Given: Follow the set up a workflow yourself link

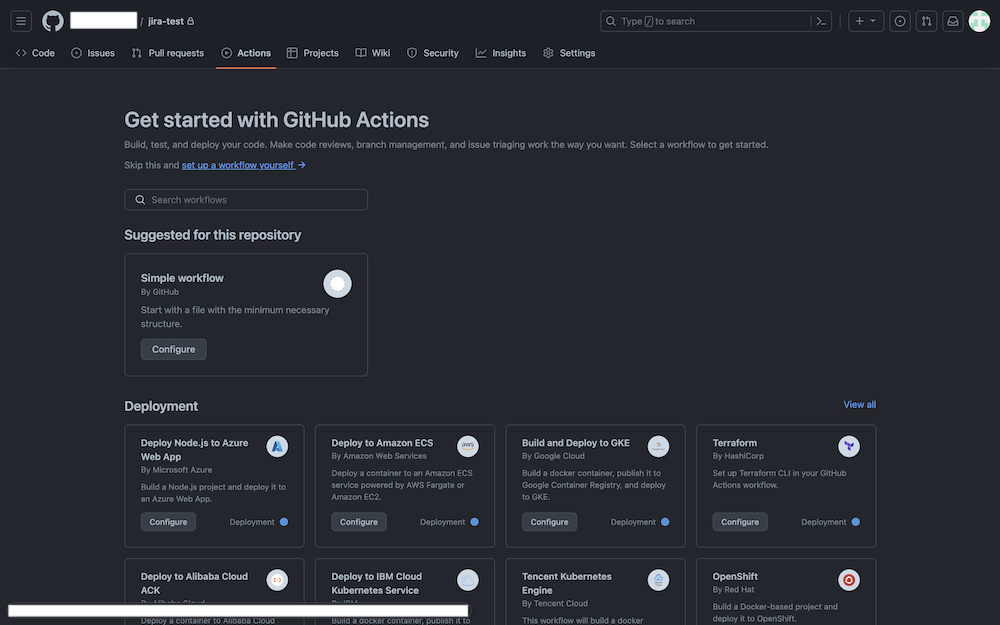Looking at the screenshot, I should (244, 165).
